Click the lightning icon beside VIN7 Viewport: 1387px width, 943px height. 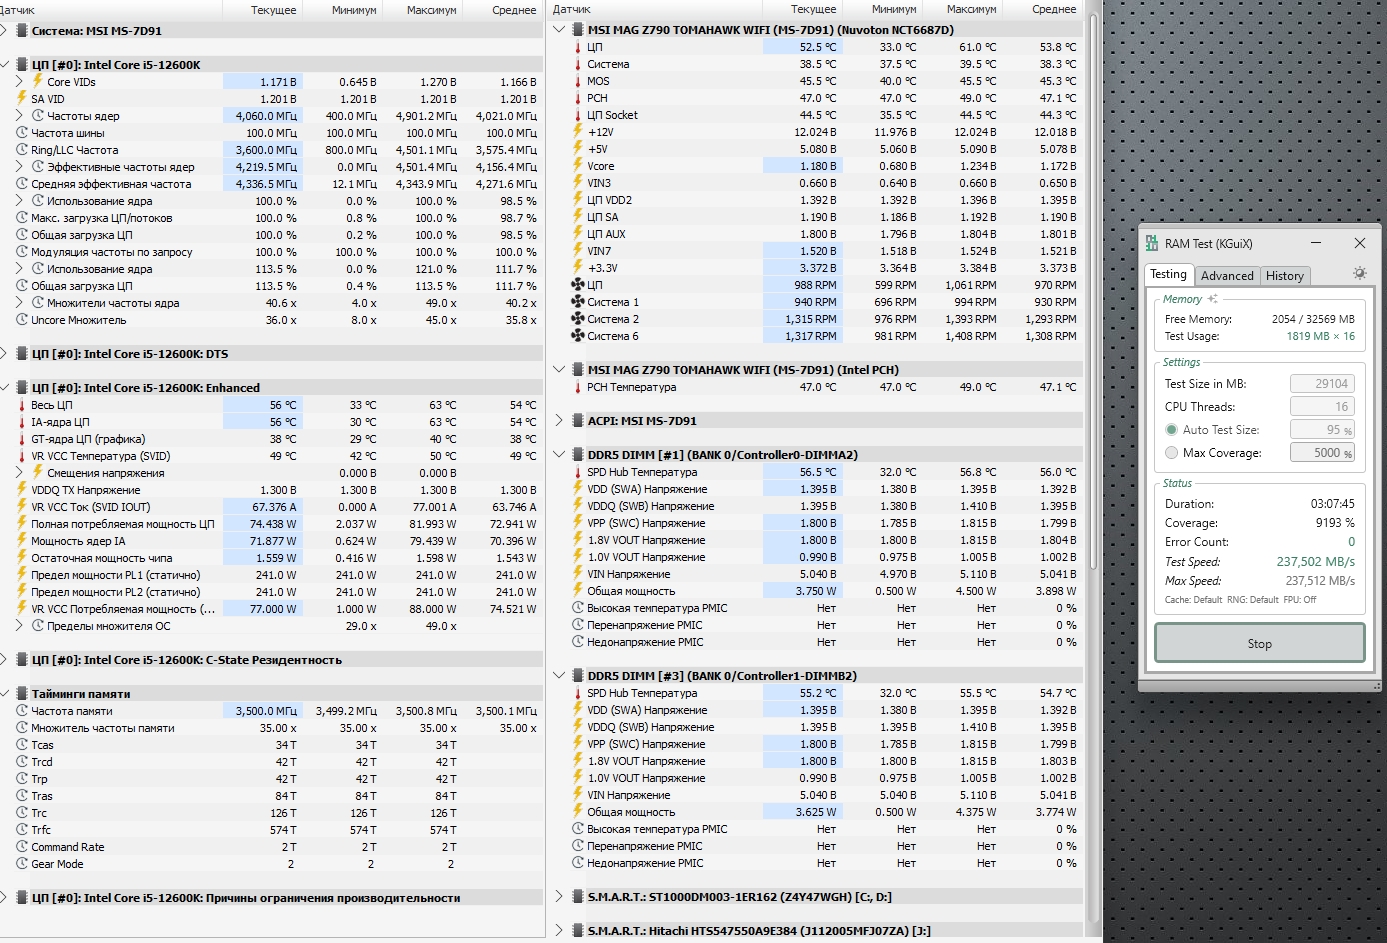(578, 250)
